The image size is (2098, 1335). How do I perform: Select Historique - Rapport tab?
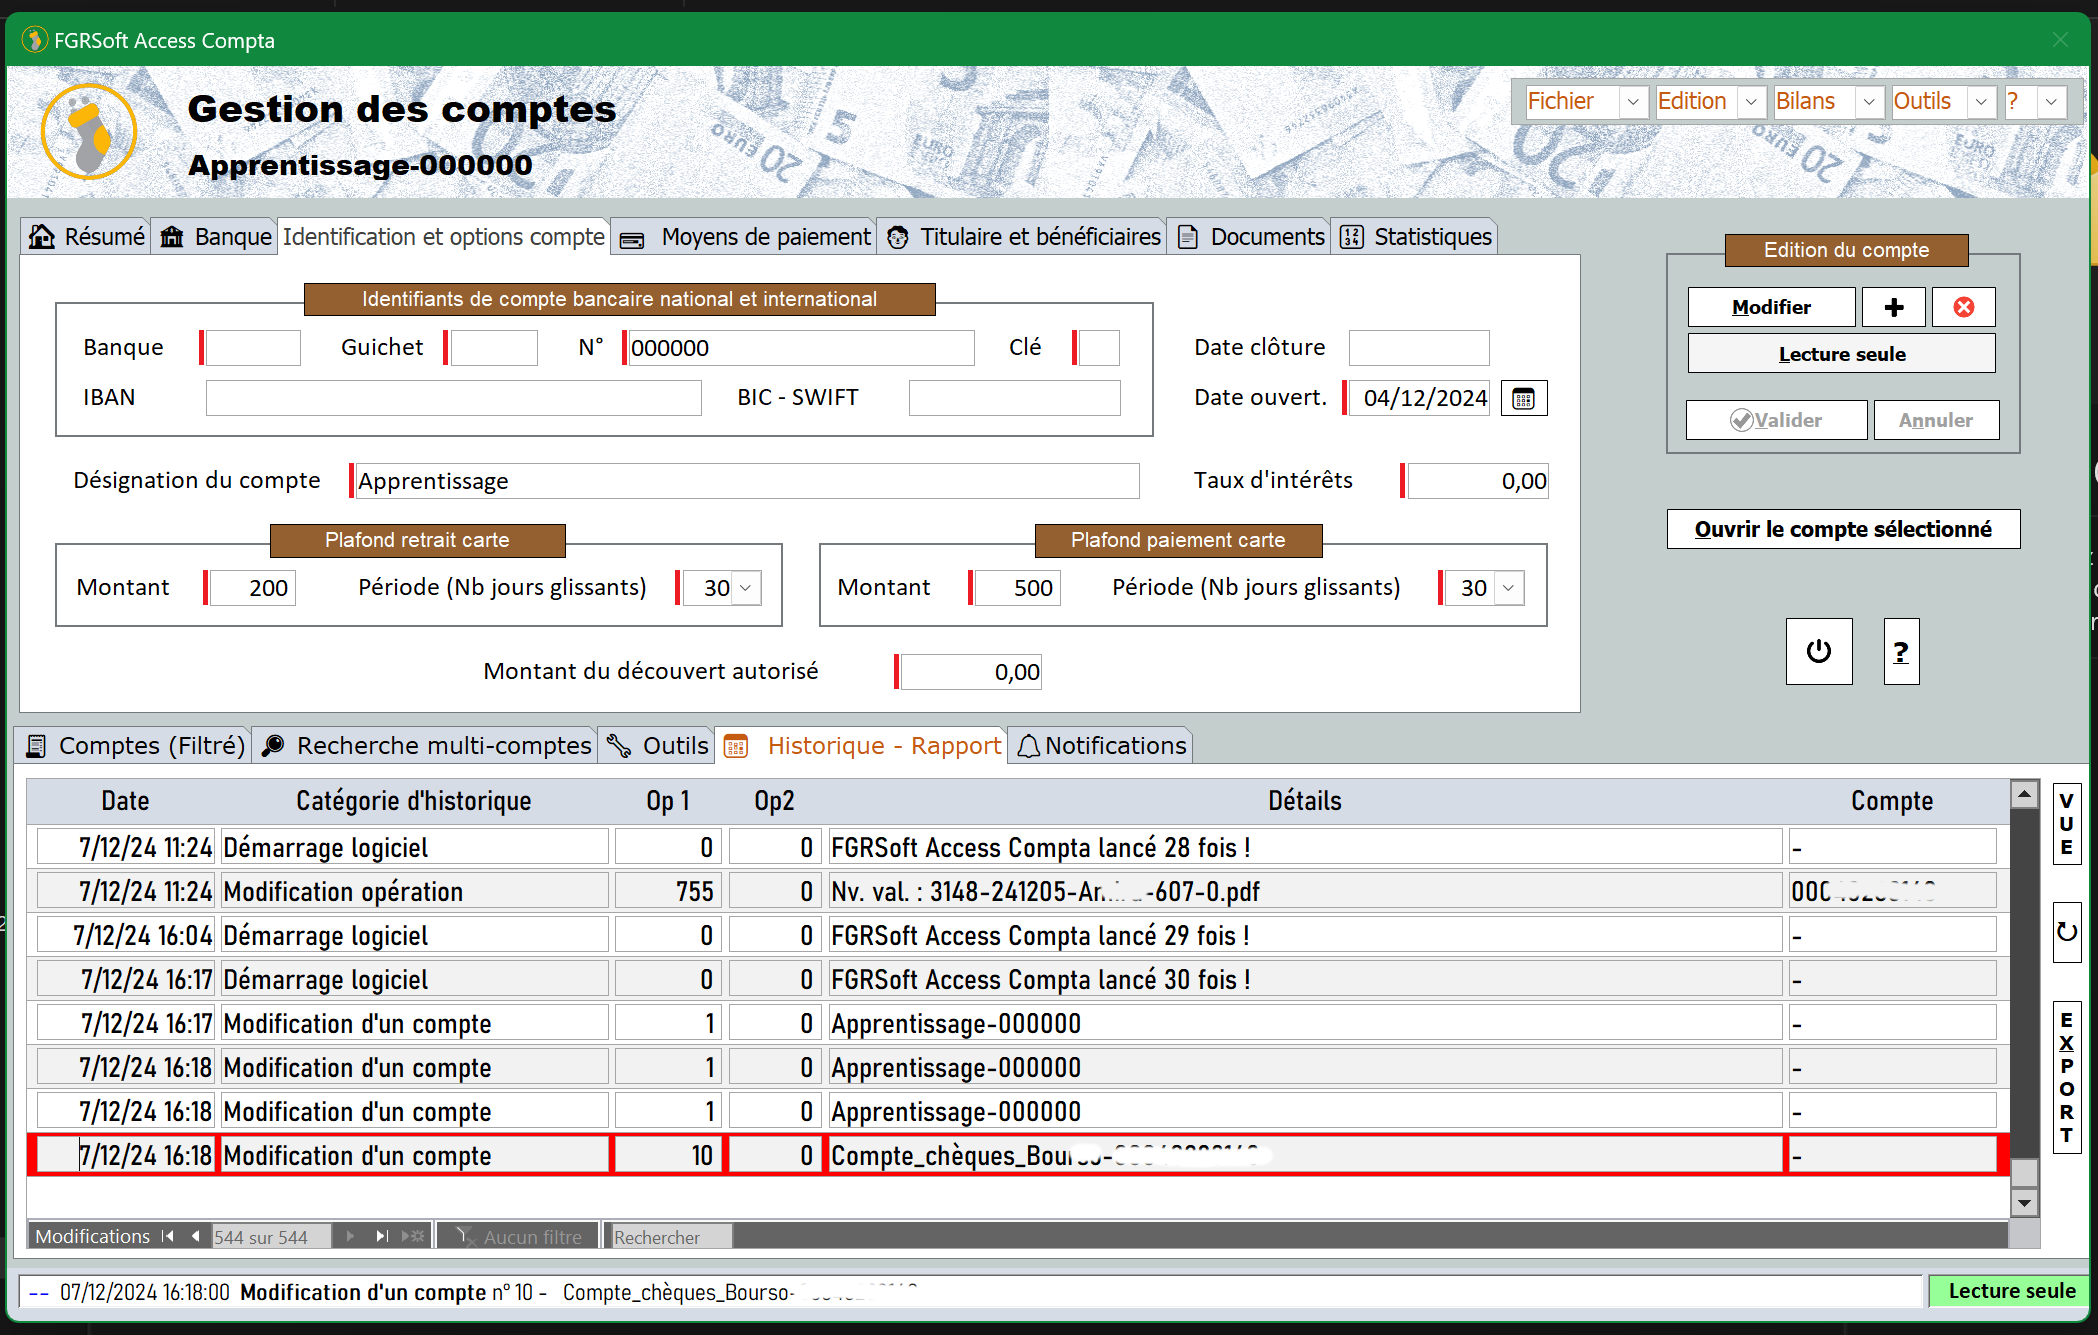pyautogui.click(x=862, y=746)
